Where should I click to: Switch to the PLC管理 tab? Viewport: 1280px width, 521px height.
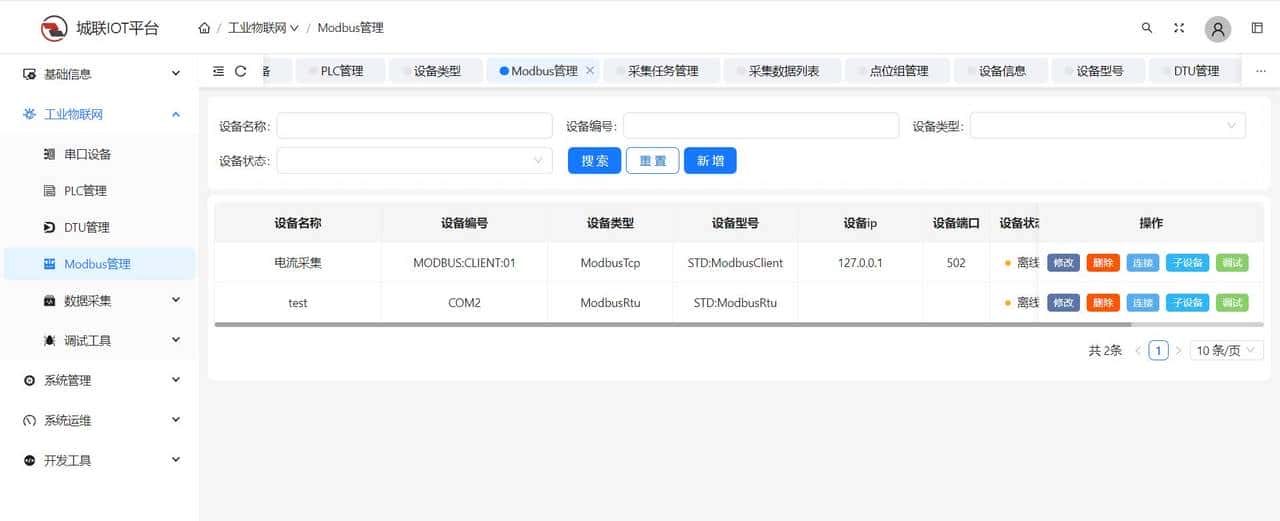coord(342,71)
